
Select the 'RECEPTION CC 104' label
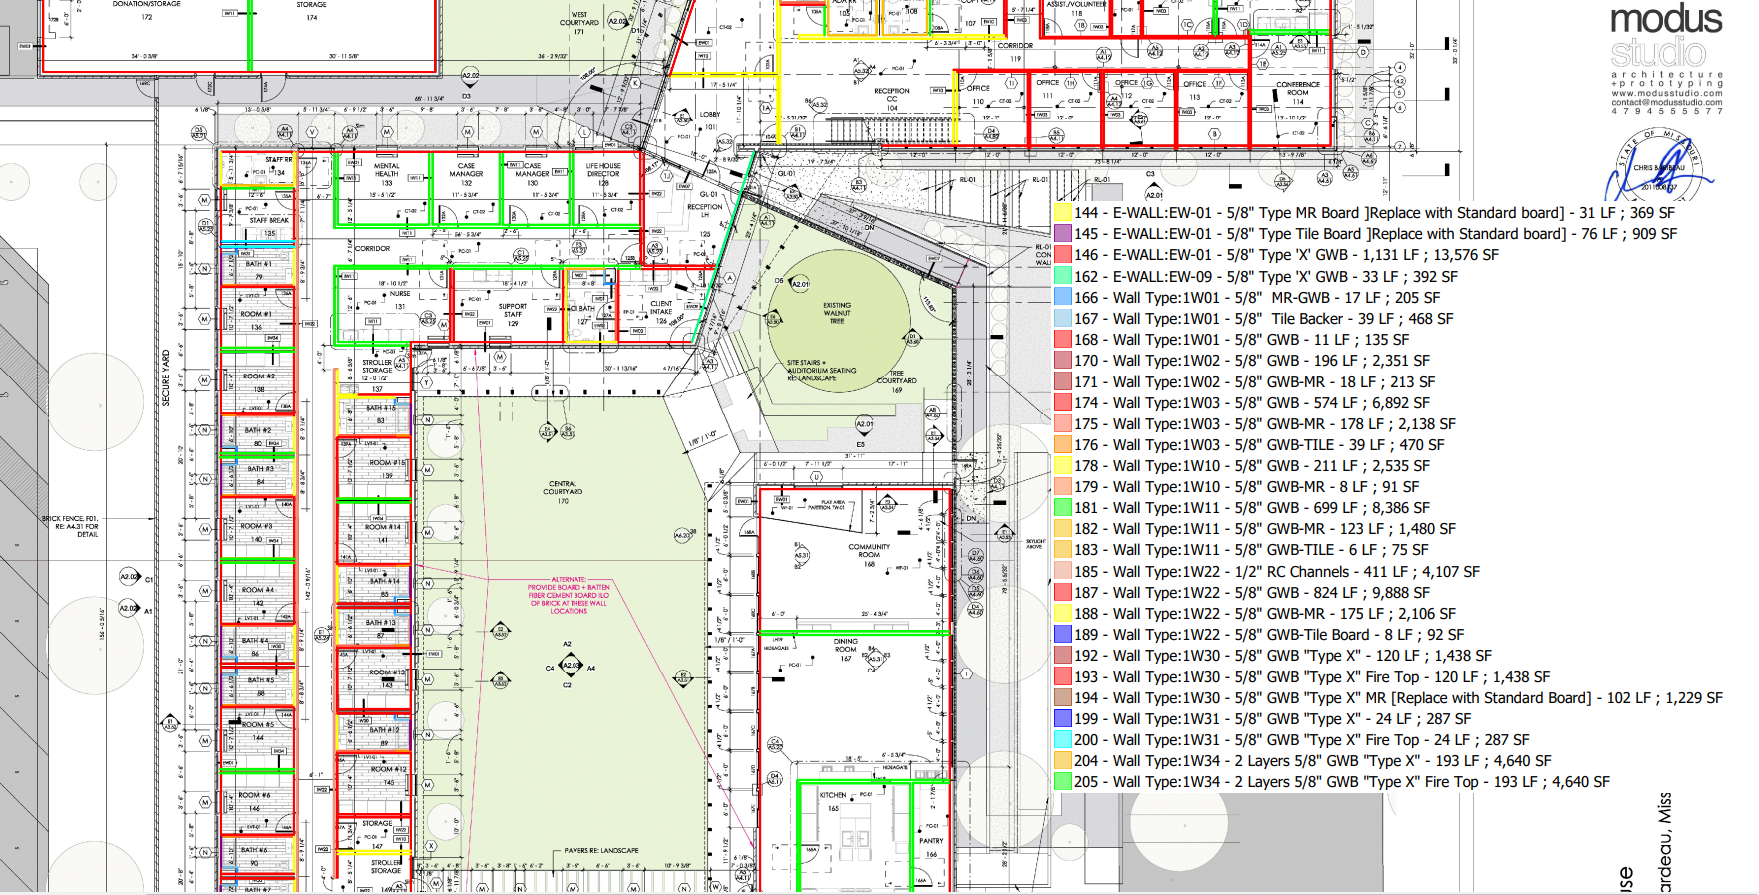[892, 99]
